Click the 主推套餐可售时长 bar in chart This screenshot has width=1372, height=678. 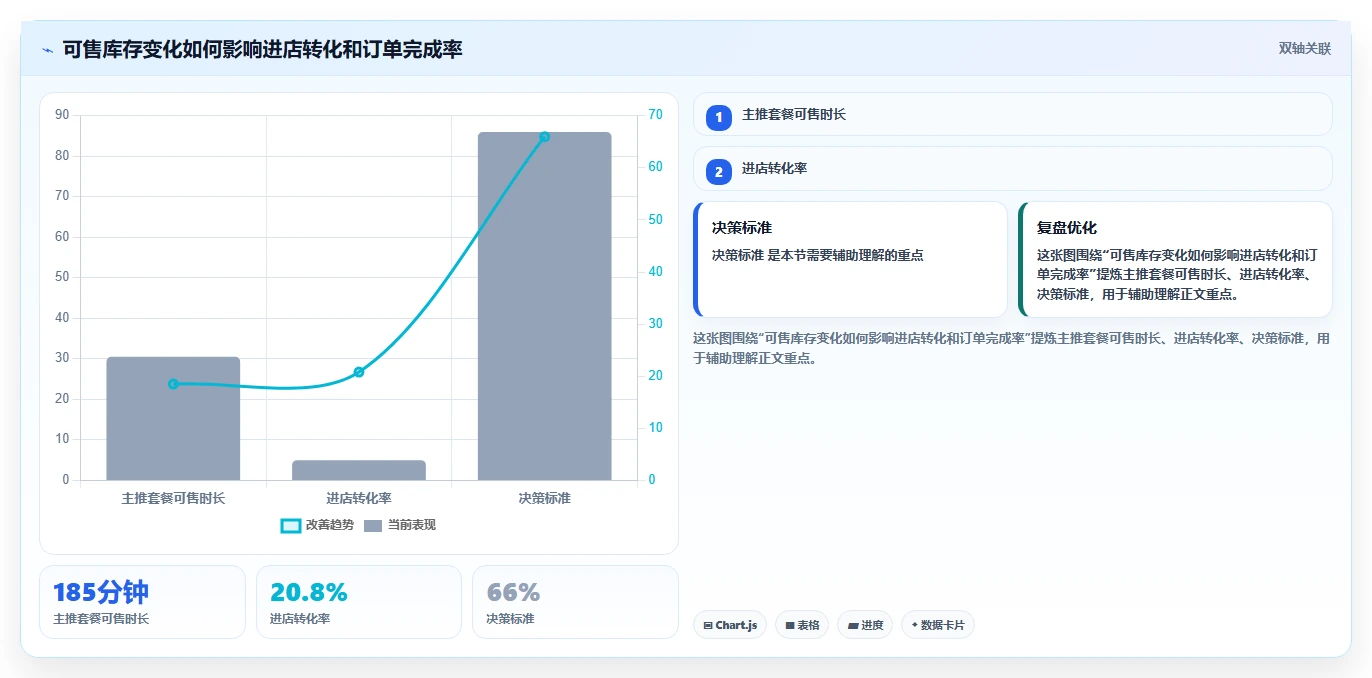click(173, 418)
